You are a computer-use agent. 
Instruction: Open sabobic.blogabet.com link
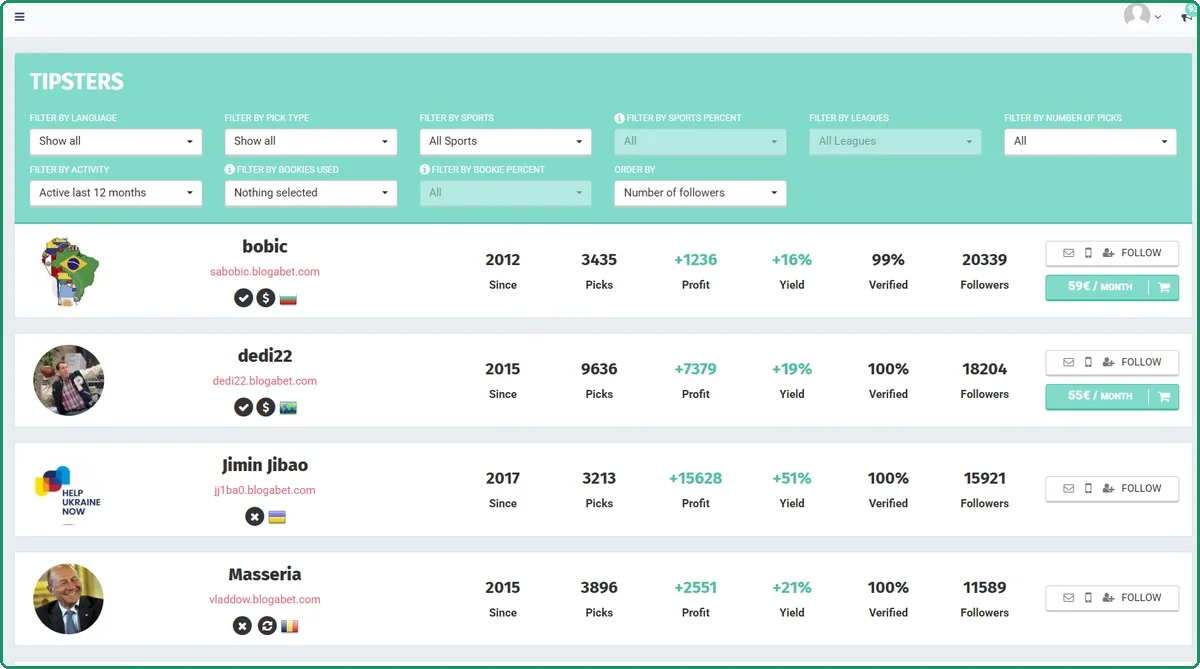tap(265, 272)
